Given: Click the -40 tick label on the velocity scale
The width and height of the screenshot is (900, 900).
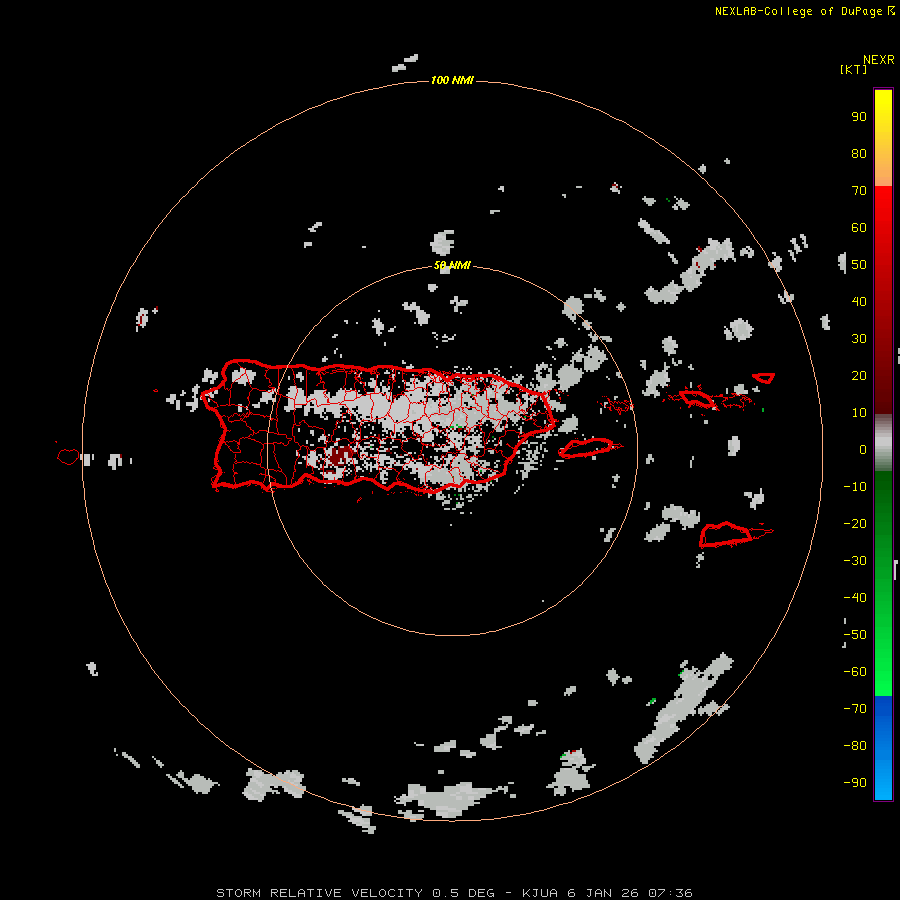Looking at the screenshot, I should [855, 598].
